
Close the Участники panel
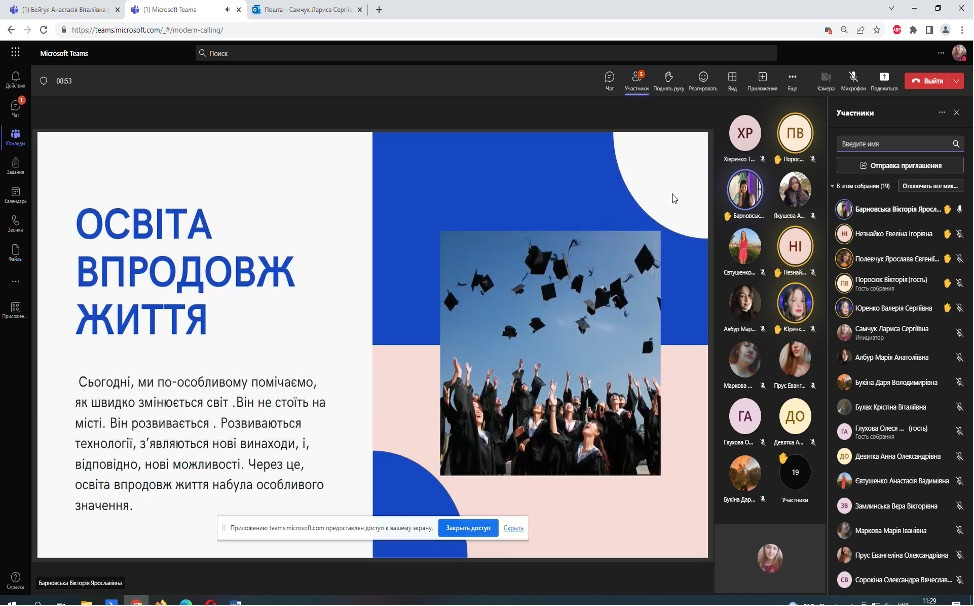(957, 112)
